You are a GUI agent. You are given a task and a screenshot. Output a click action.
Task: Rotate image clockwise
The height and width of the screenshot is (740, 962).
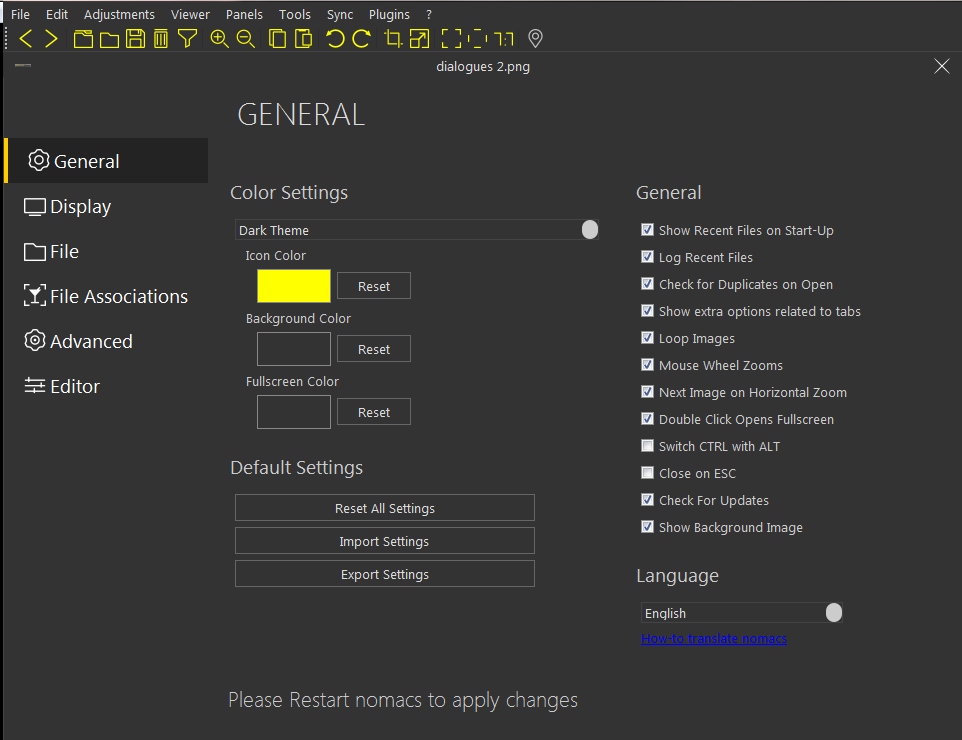pyautogui.click(x=361, y=39)
